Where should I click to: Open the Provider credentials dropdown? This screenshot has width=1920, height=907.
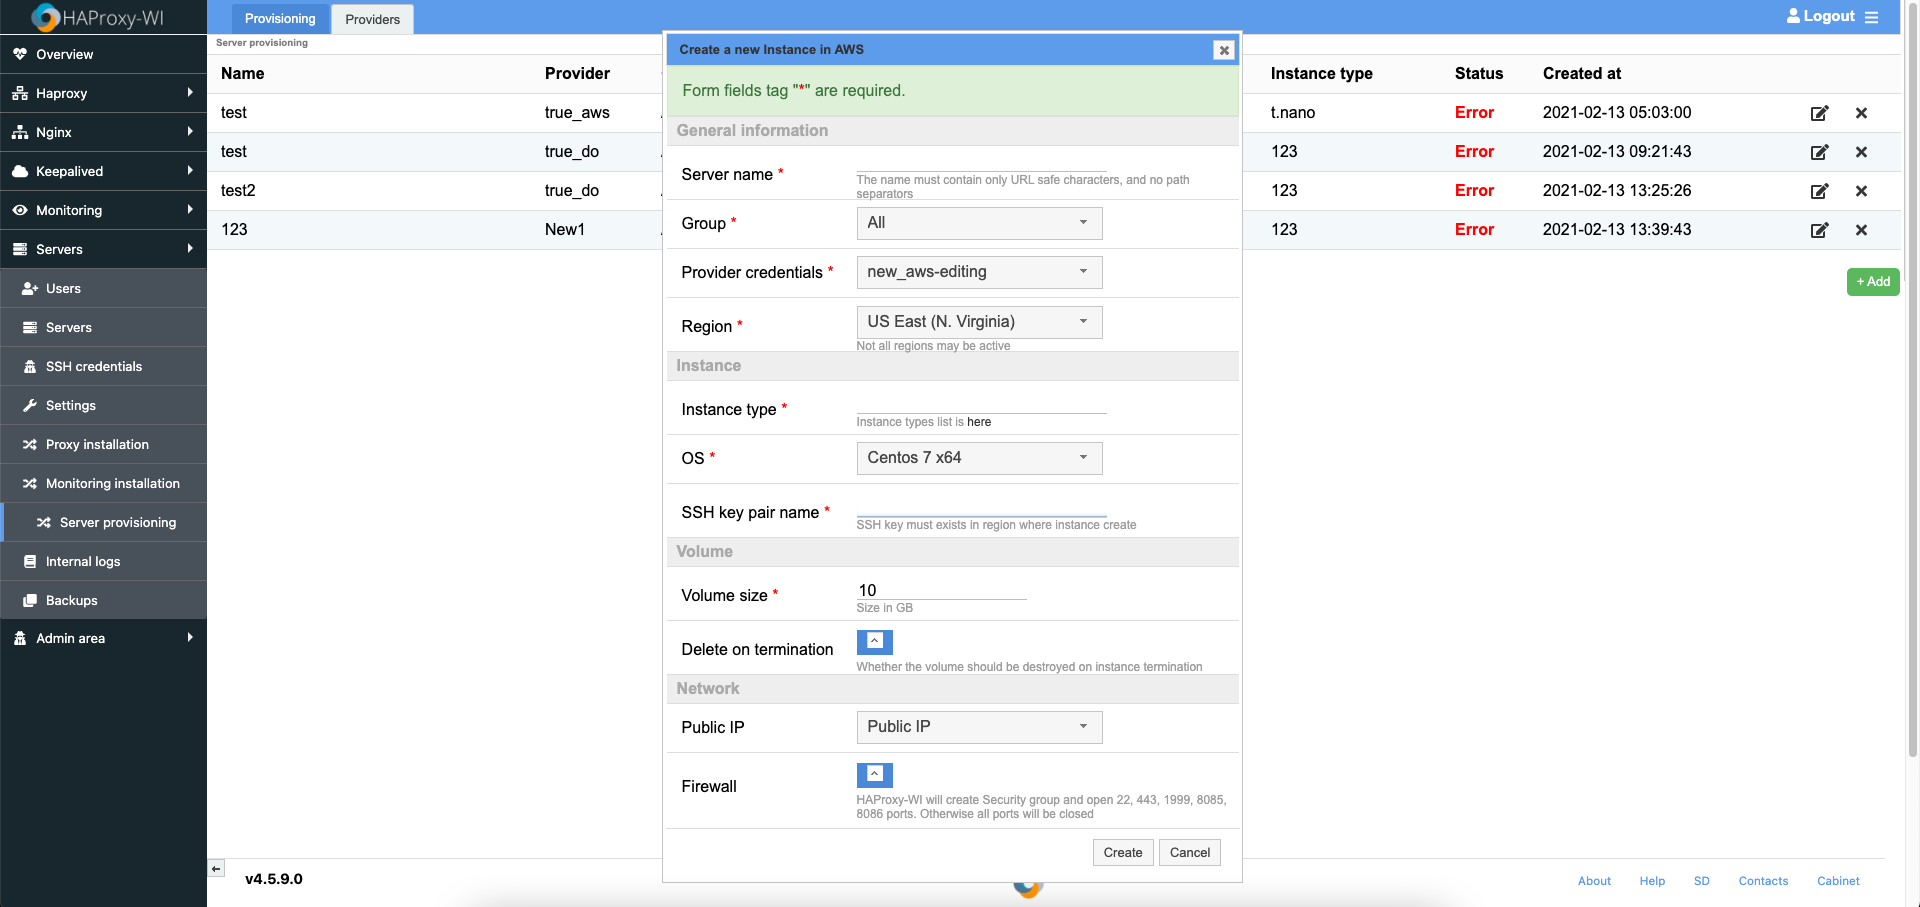pyautogui.click(x=979, y=272)
